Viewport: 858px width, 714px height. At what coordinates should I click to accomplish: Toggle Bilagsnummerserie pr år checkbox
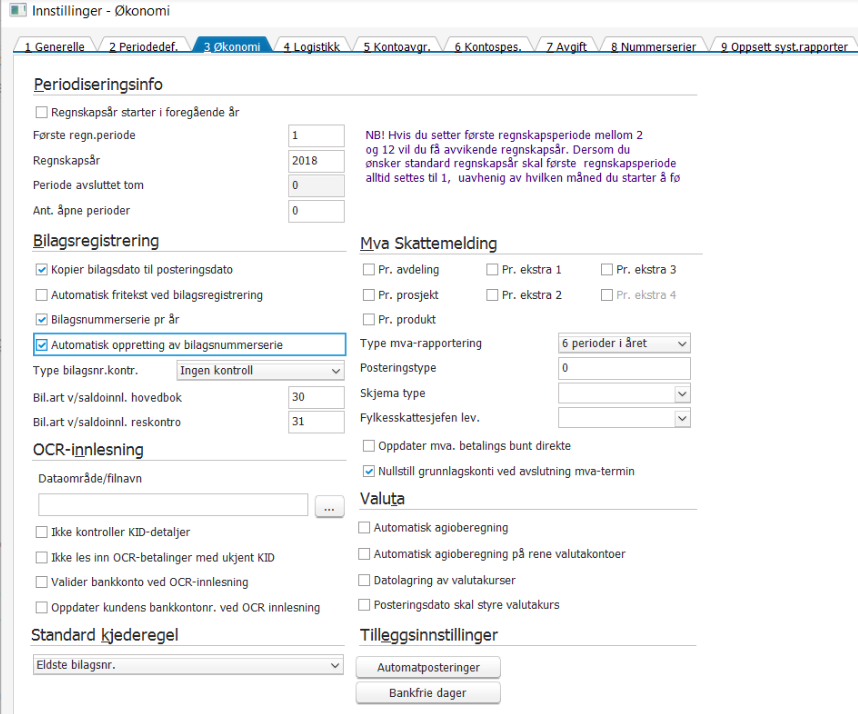pos(42,320)
